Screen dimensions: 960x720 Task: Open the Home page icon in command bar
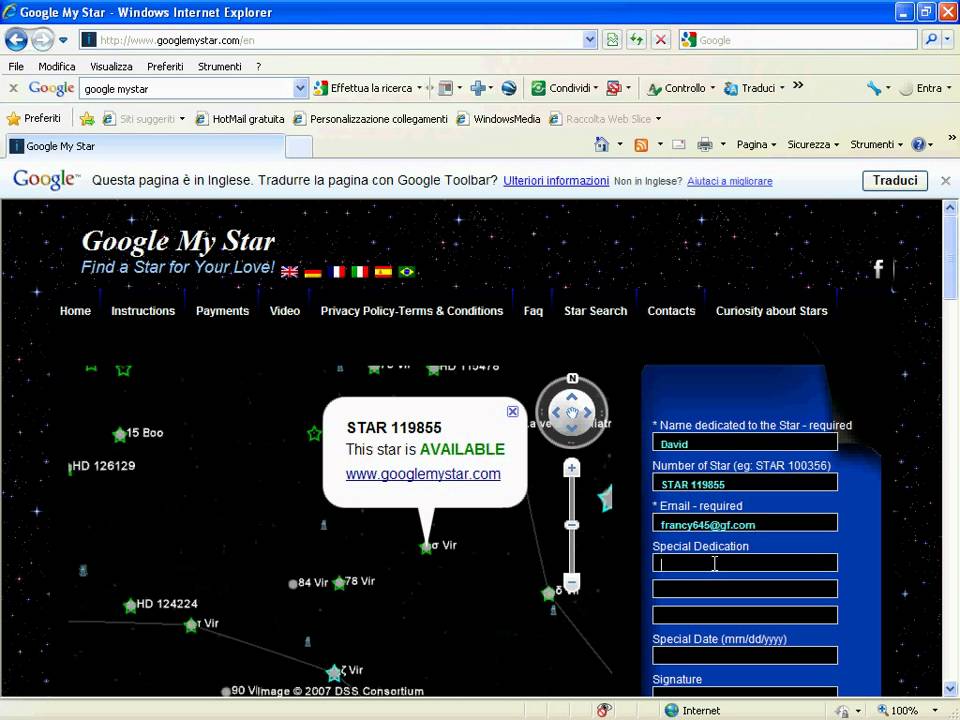pyautogui.click(x=602, y=144)
